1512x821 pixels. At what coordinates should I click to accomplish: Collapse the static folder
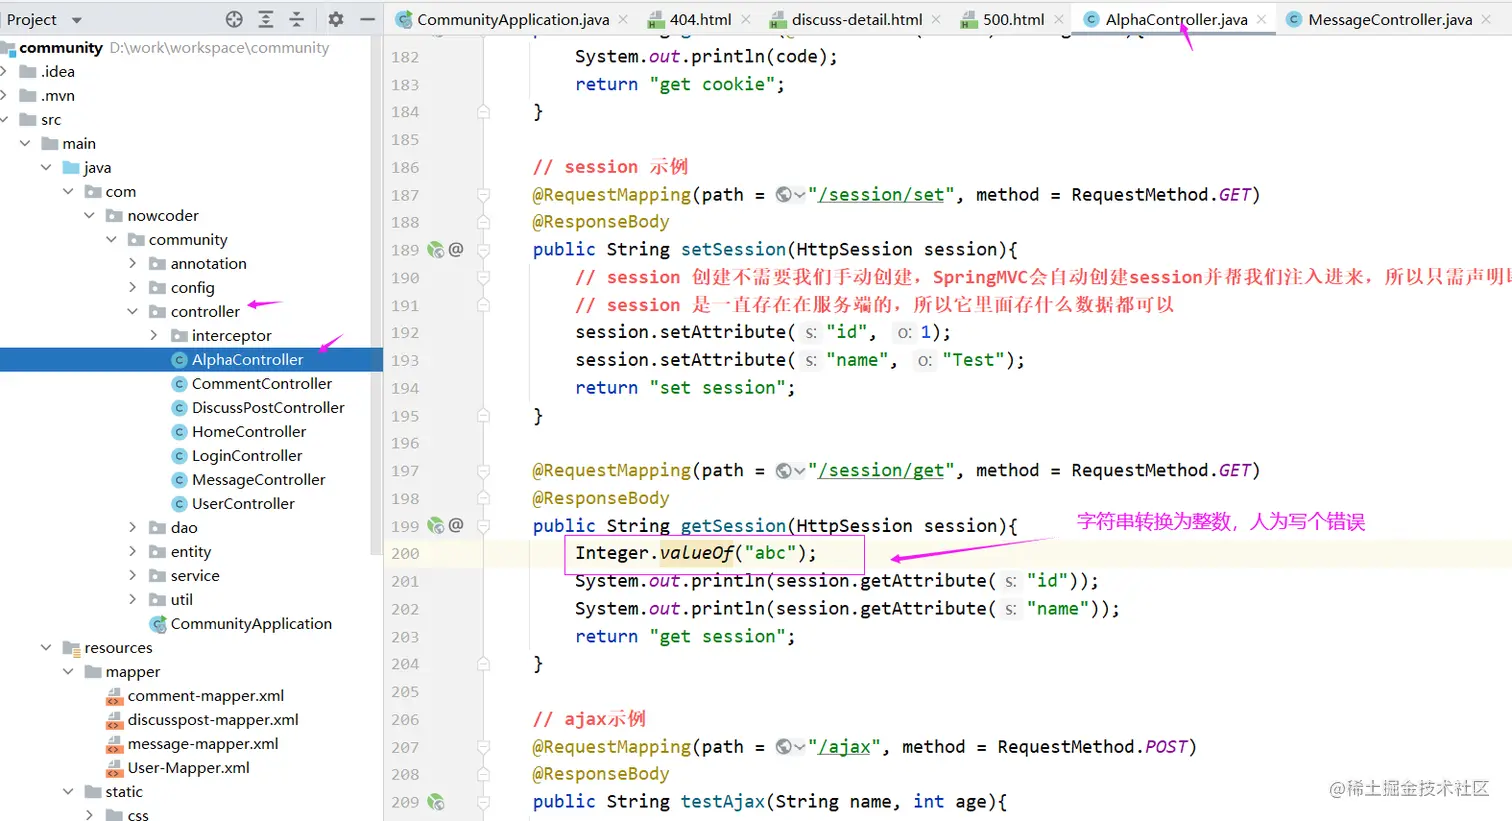pos(68,791)
